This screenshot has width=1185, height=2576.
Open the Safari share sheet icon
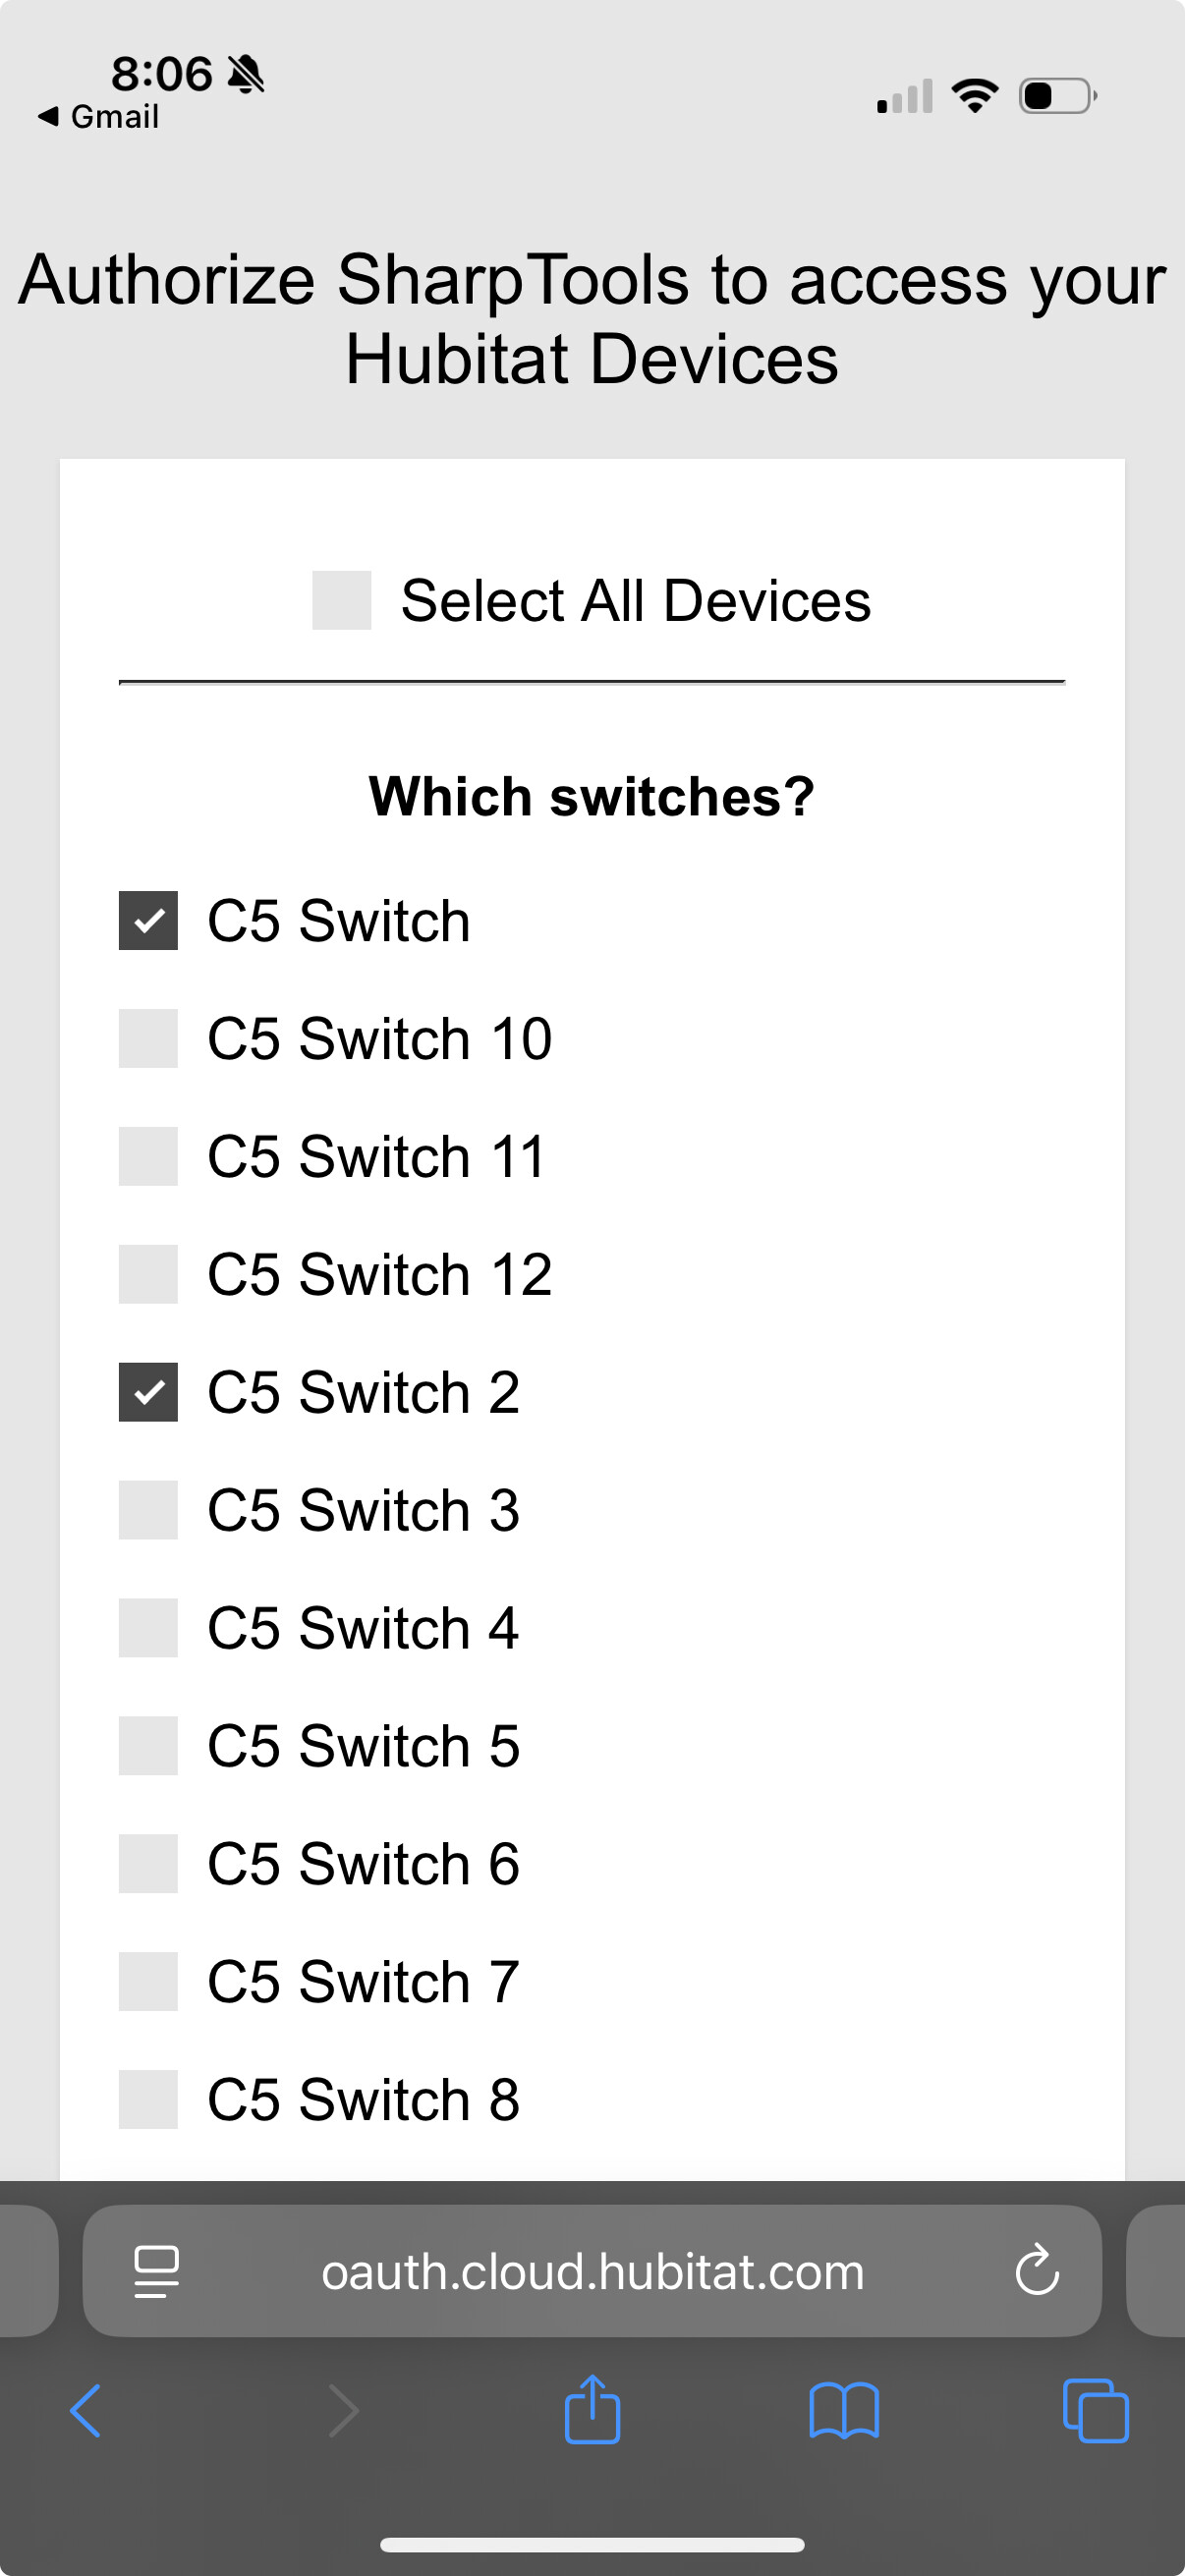(x=593, y=2409)
